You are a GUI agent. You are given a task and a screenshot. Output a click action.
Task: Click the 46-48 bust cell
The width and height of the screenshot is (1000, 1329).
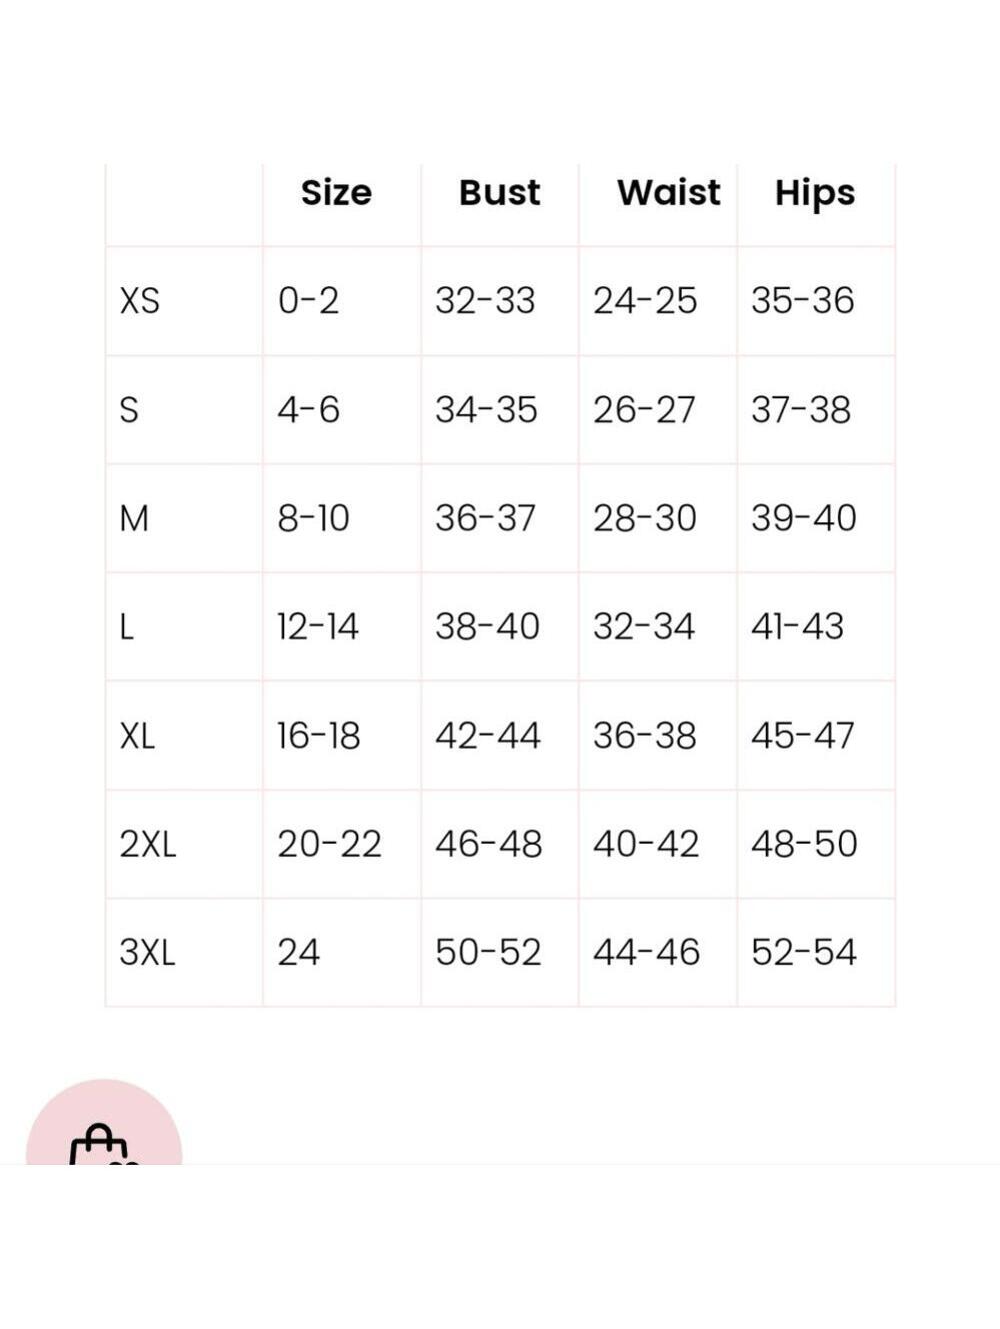click(x=488, y=844)
